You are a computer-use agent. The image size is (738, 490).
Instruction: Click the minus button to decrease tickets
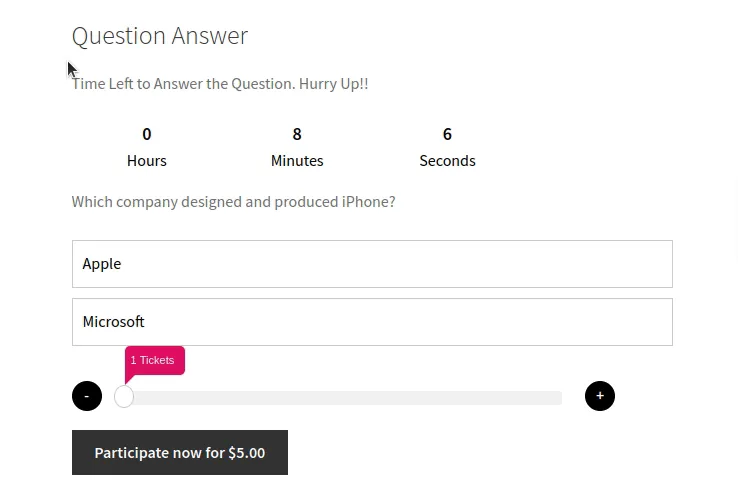point(87,396)
